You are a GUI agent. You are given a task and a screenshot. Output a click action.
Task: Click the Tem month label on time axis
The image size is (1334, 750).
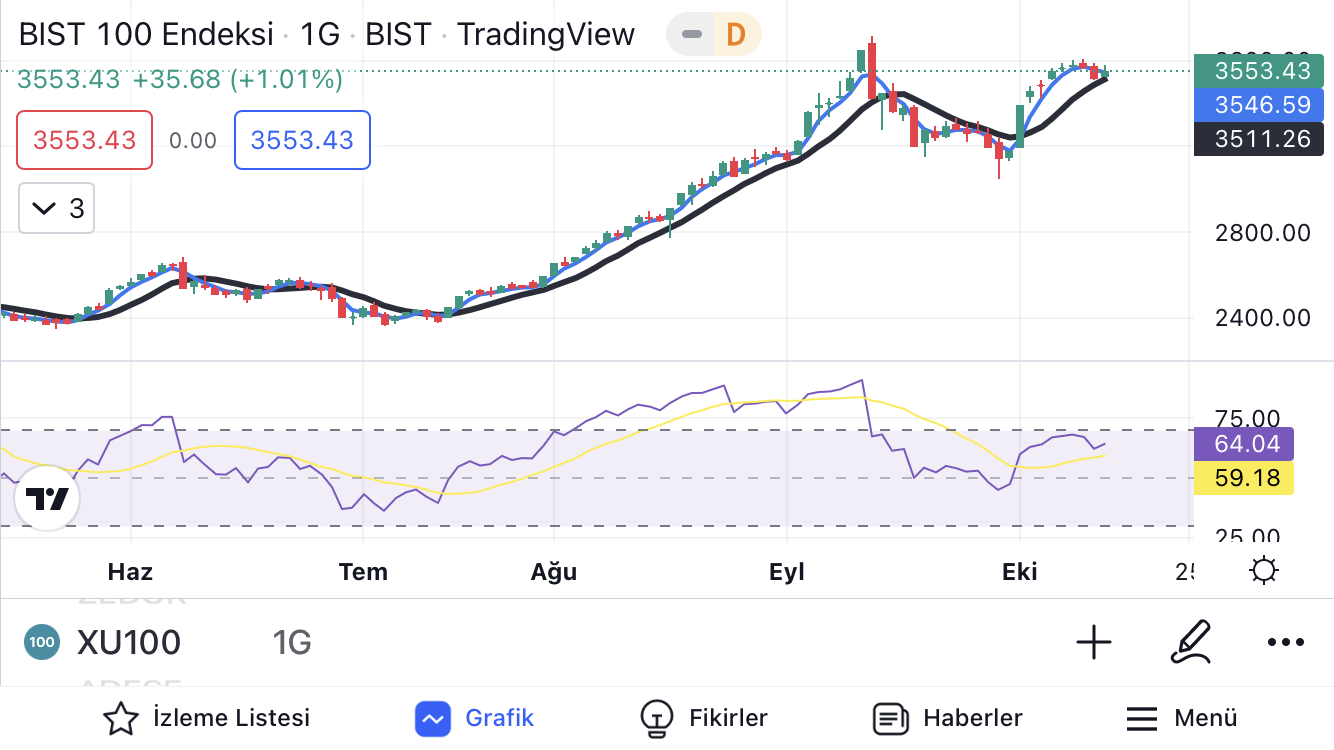point(363,572)
